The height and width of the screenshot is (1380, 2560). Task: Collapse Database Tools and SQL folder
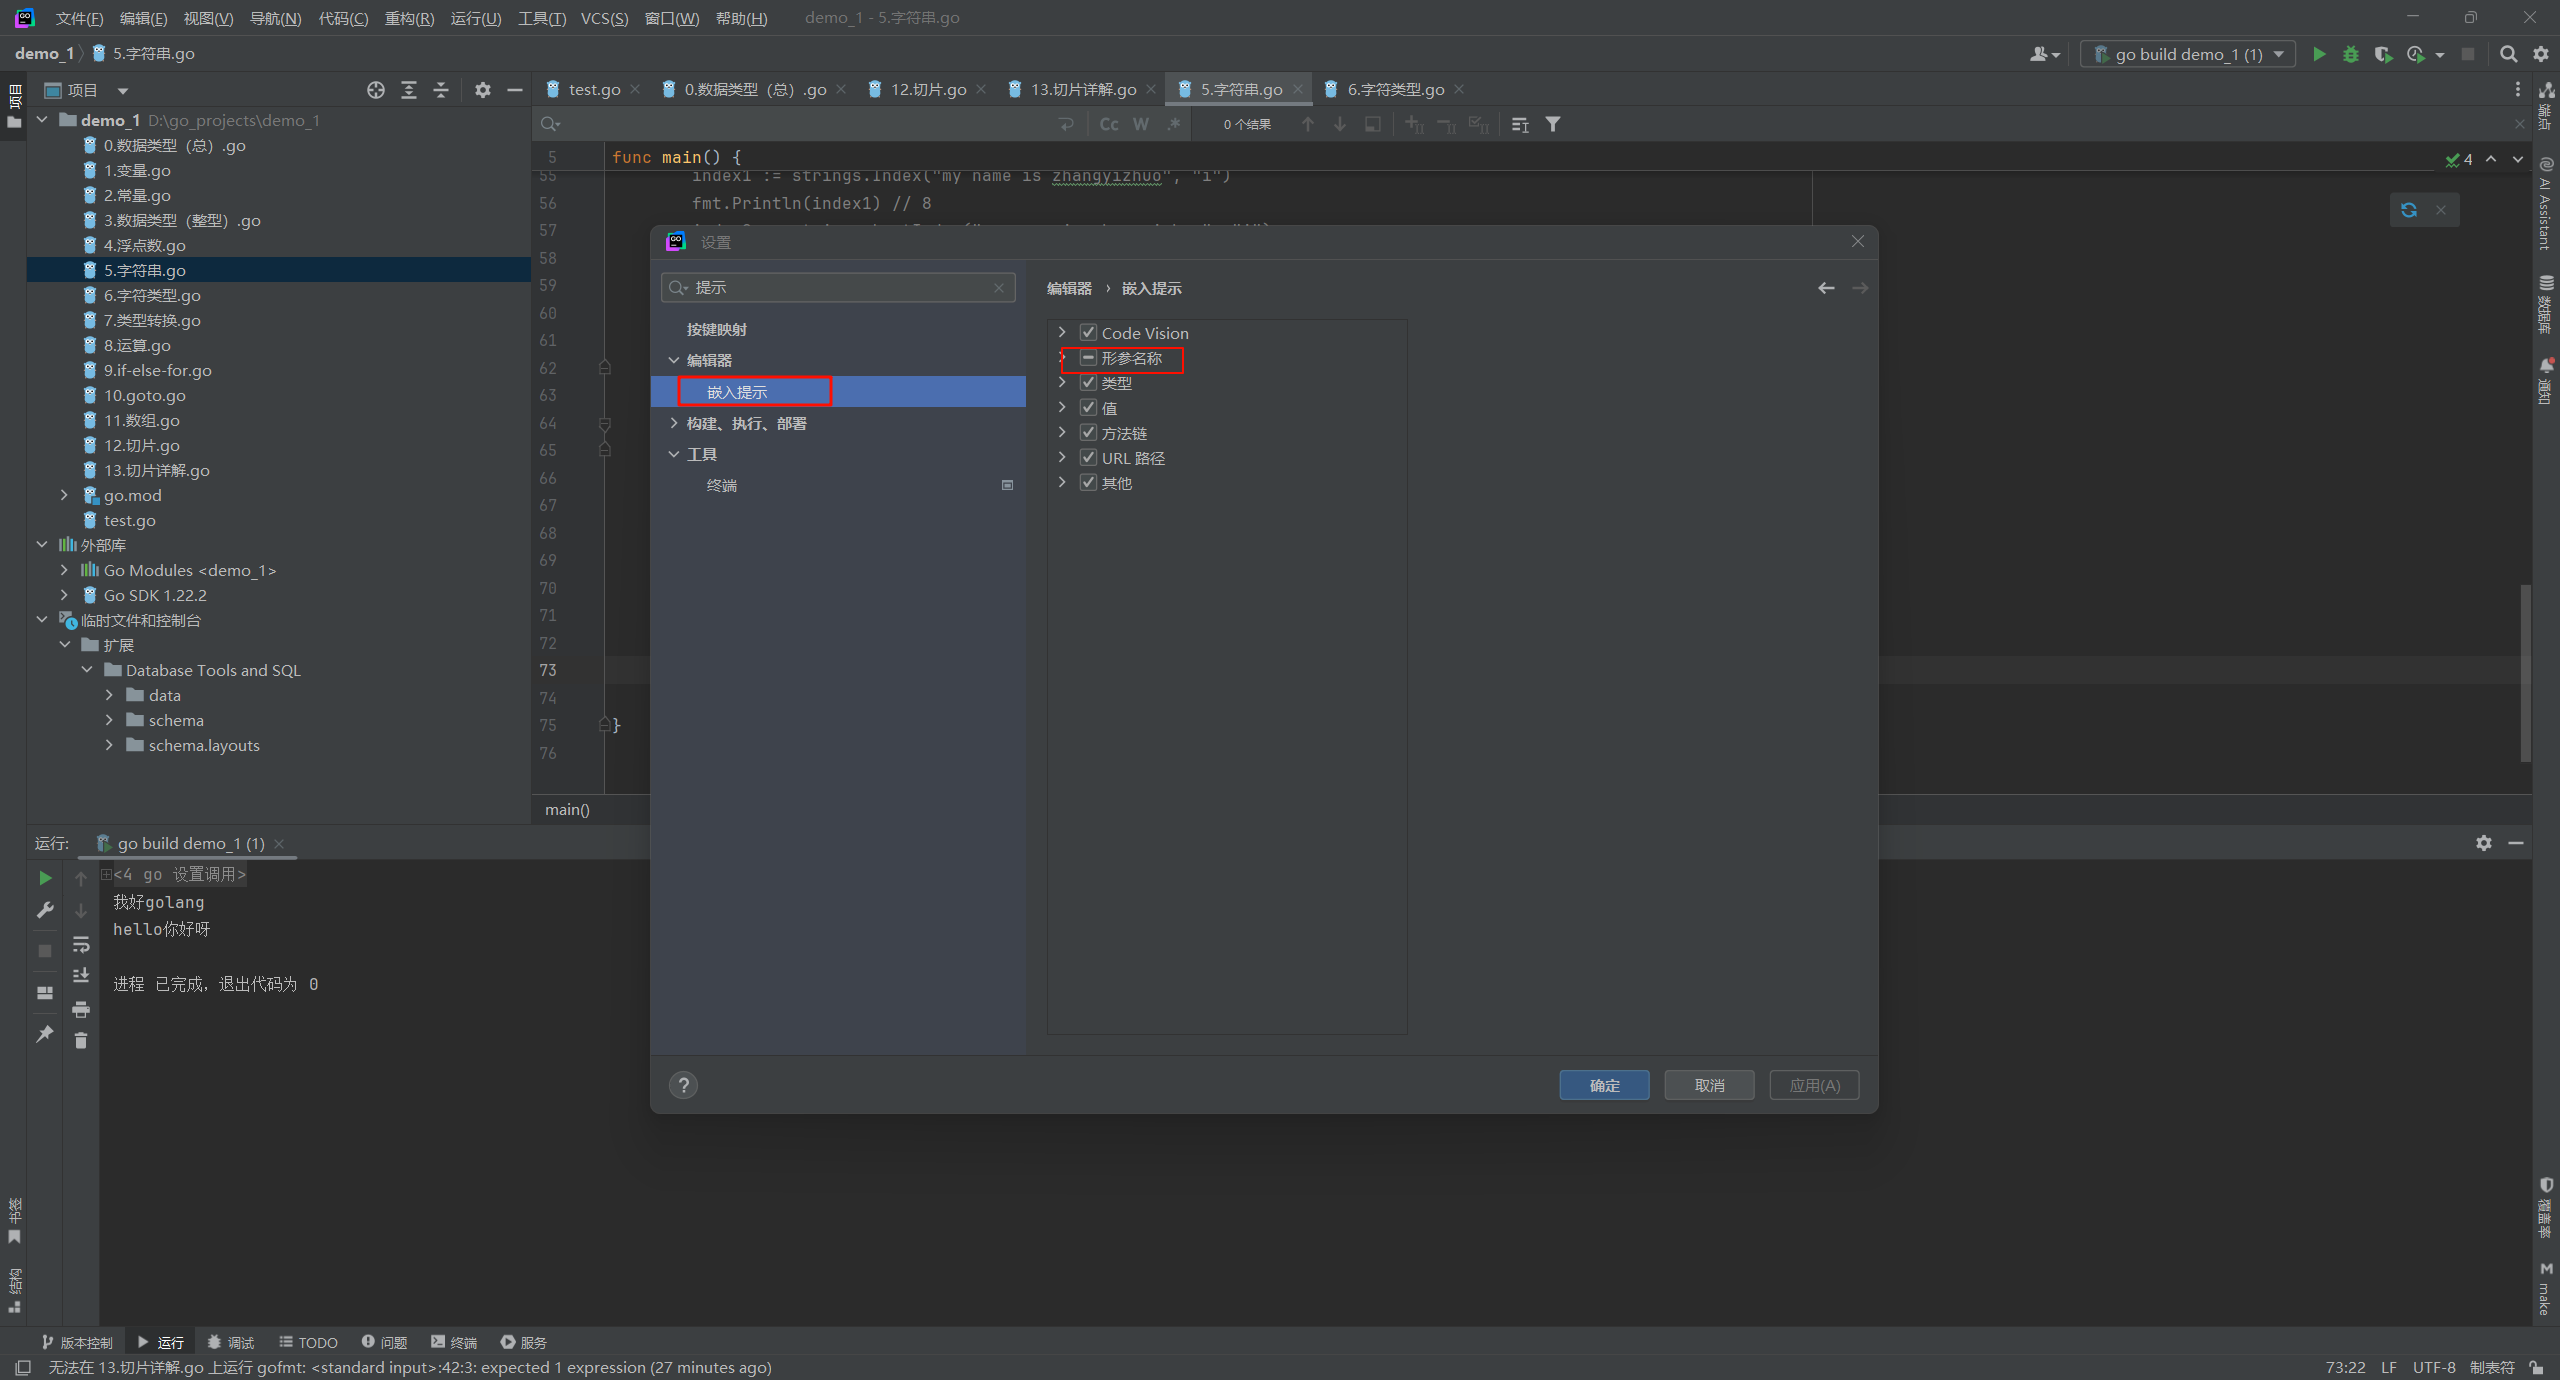point(87,670)
